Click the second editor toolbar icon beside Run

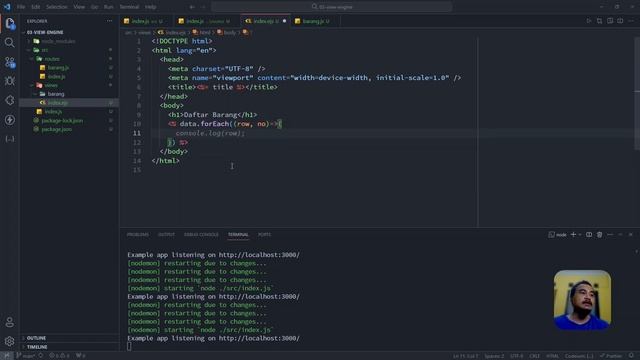pyautogui.click(x=599, y=21)
